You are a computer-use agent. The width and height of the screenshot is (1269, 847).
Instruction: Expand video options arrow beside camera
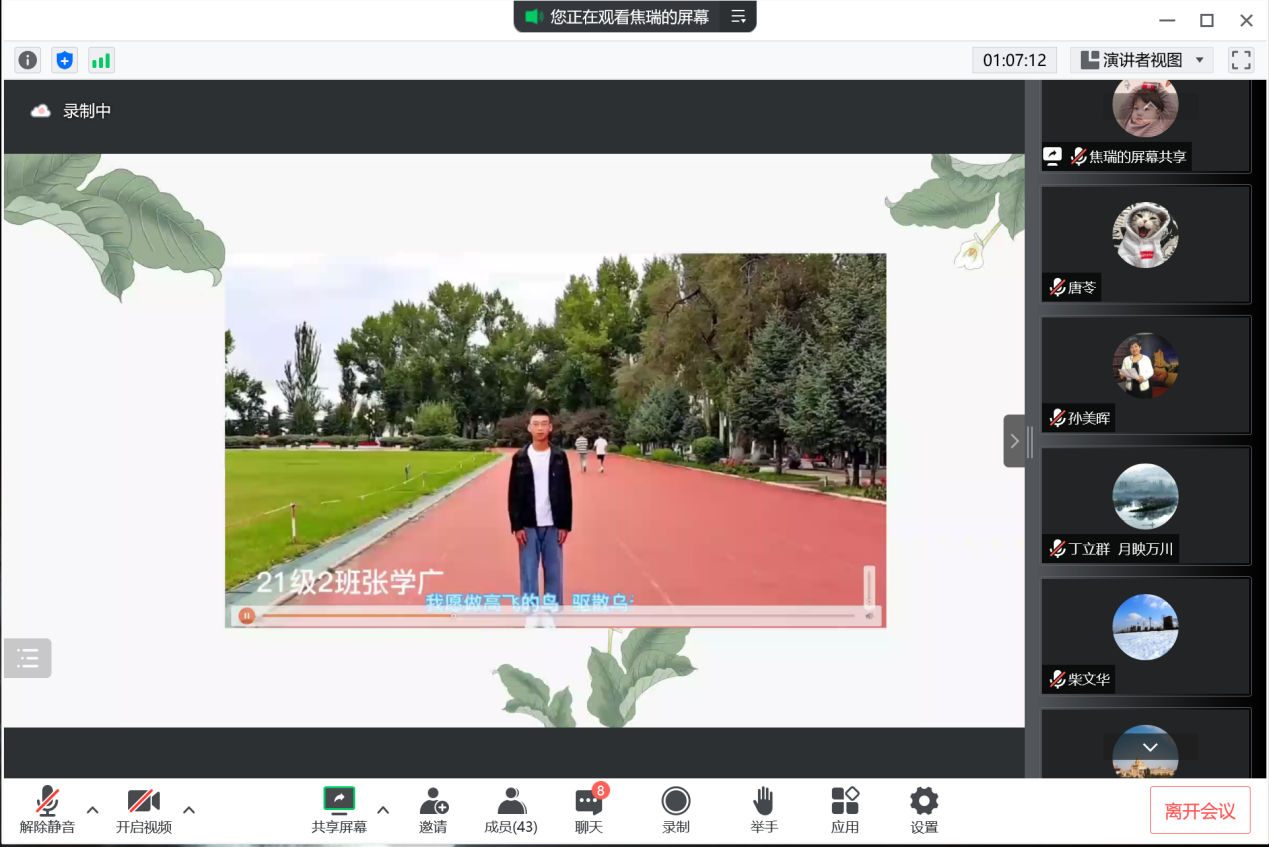click(189, 810)
